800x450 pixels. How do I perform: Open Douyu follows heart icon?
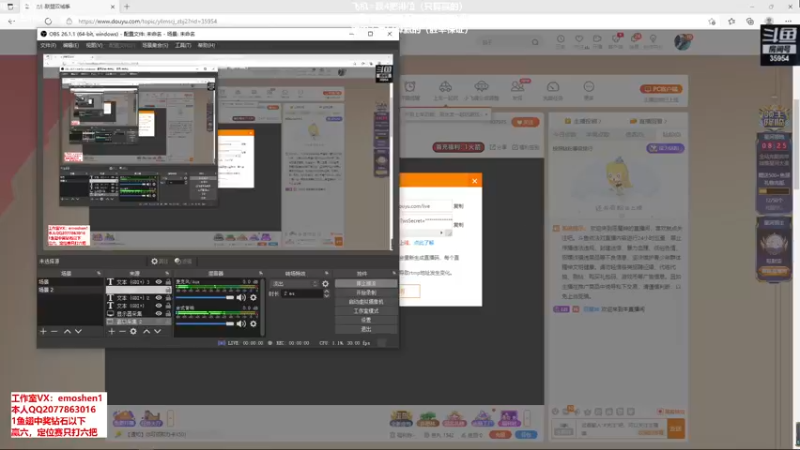(579, 39)
